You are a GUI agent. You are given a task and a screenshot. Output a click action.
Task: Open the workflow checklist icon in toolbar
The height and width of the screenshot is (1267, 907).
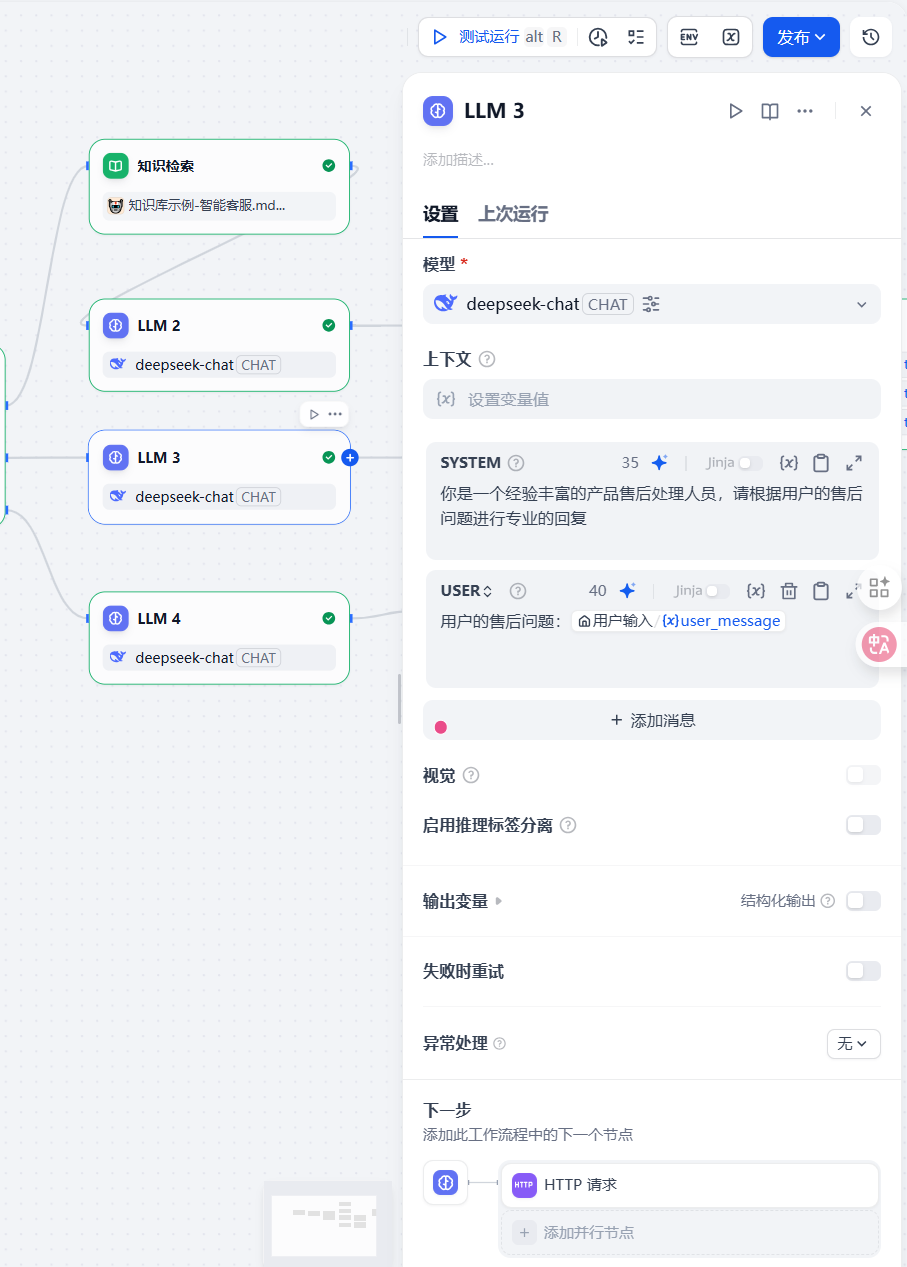coord(635,37)
